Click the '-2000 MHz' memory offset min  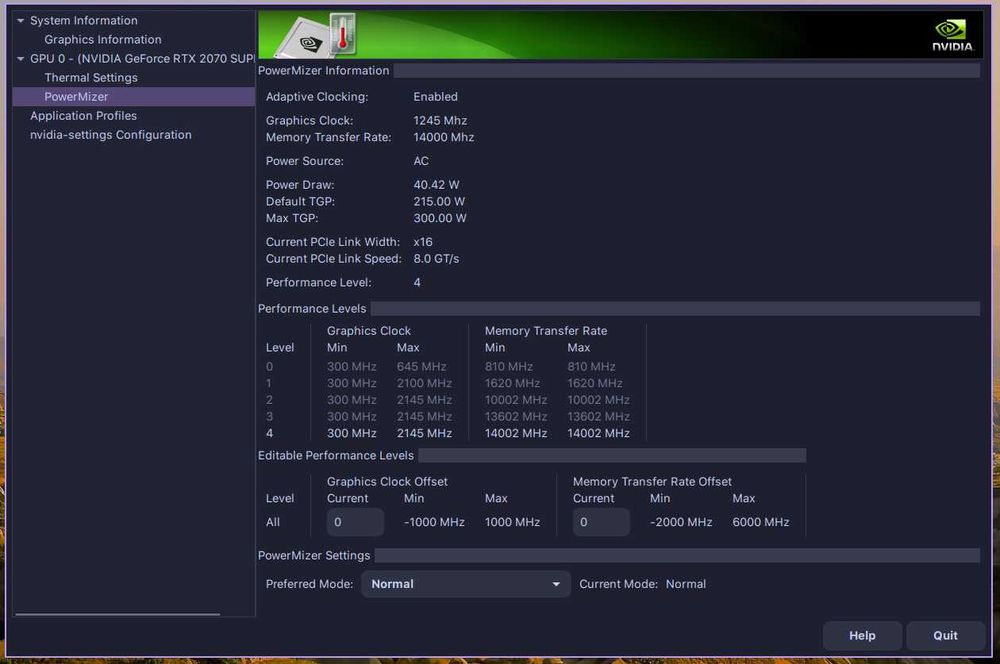[681, 522]
